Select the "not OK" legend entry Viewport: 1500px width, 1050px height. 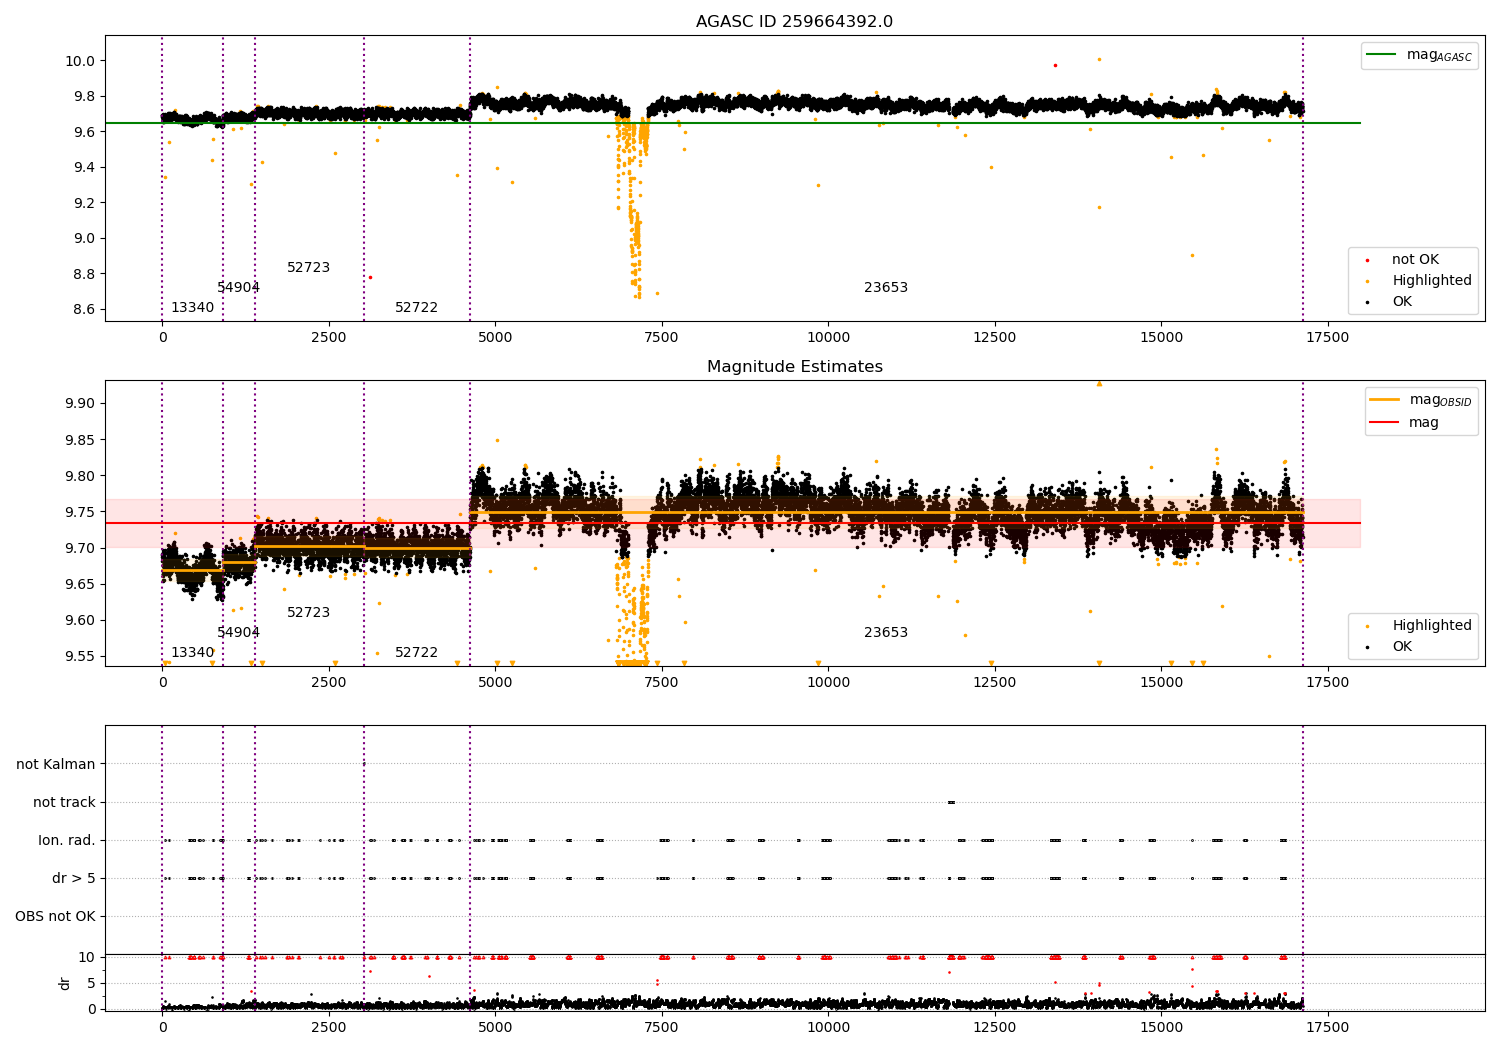pyautogui.click(x=1415, y=260)
